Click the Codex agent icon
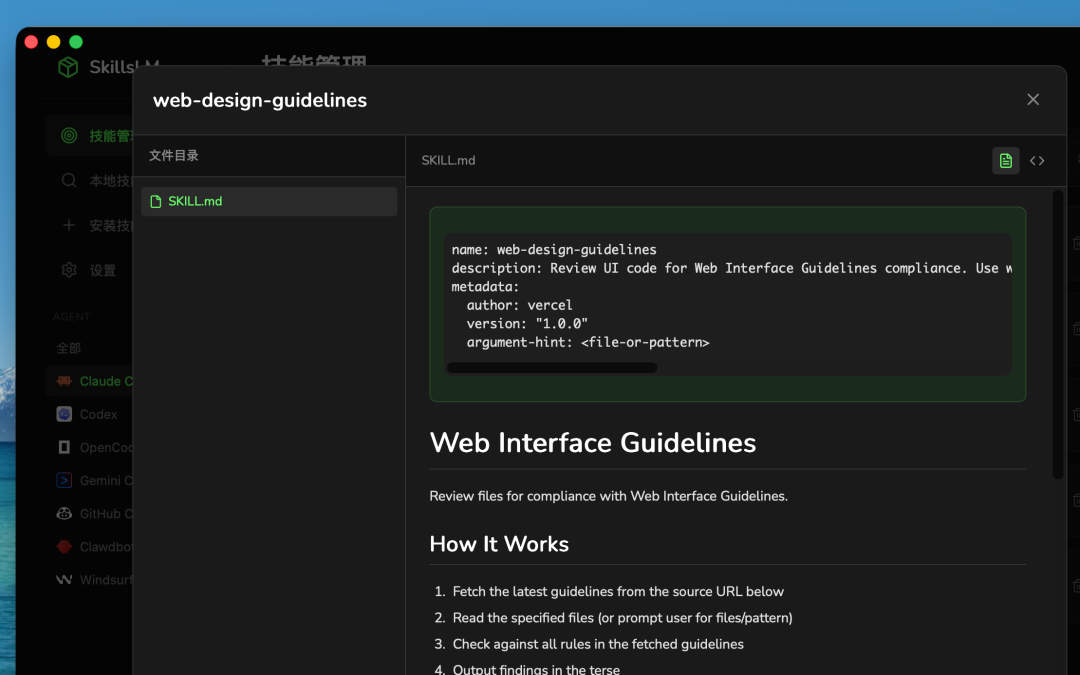Viewport: 1080px width, 675px height. pyautogui.click(x=64, y=414)
